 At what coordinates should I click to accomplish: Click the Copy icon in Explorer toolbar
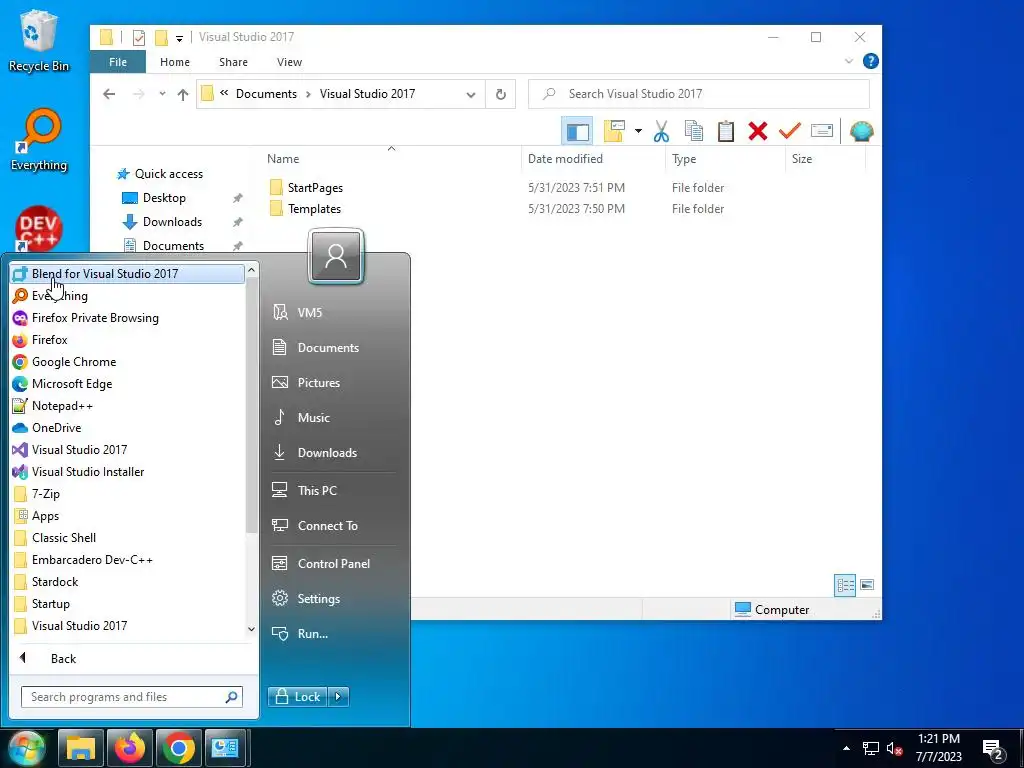coord(694,131)
